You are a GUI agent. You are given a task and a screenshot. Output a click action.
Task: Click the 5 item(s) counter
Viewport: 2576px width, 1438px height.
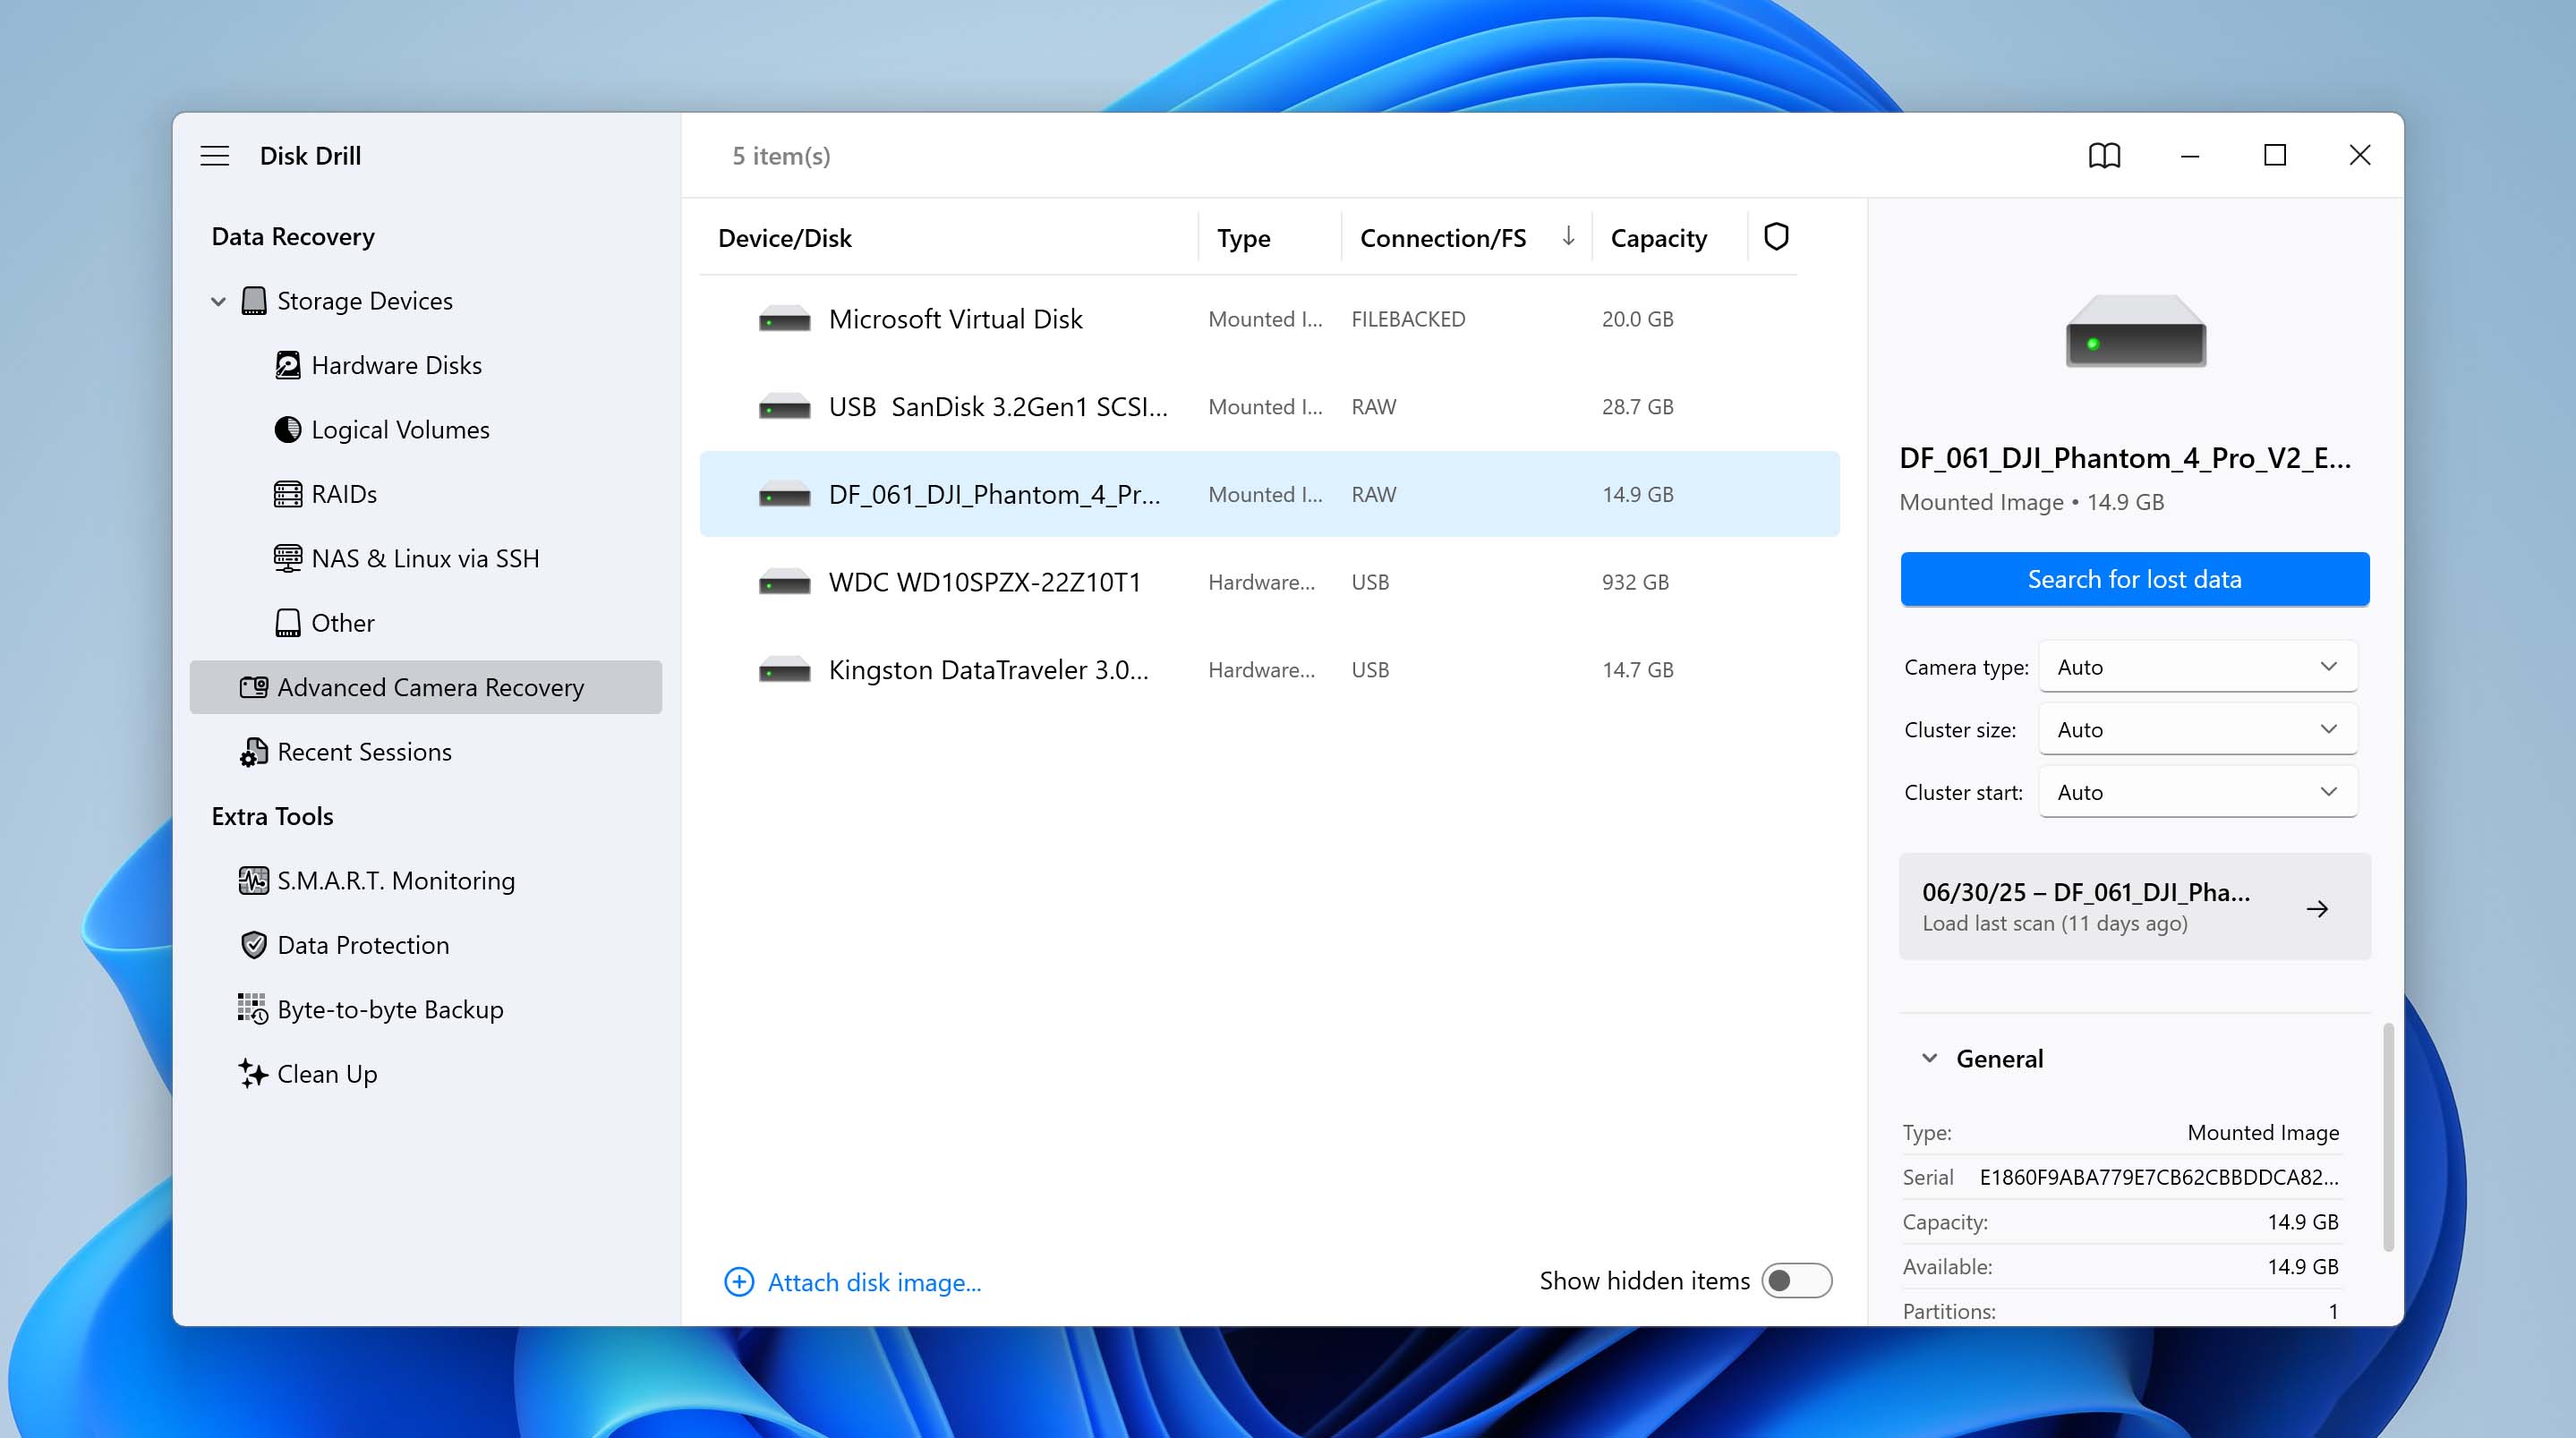[781, 156]
